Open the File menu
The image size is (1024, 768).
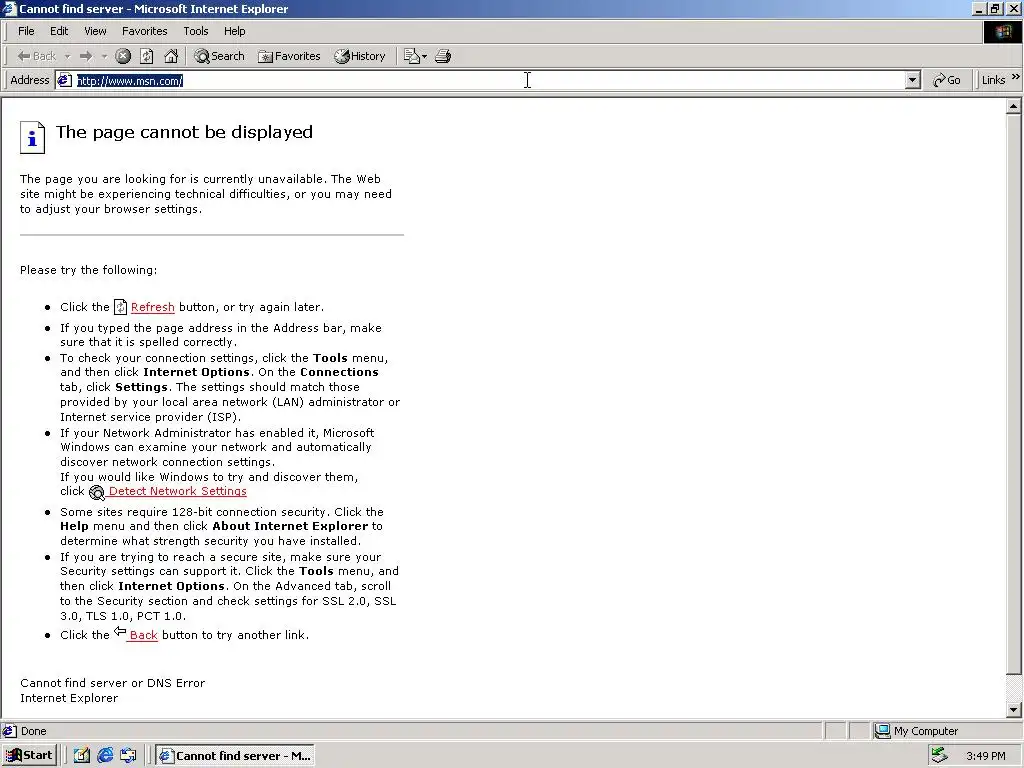tap(26, 31)
